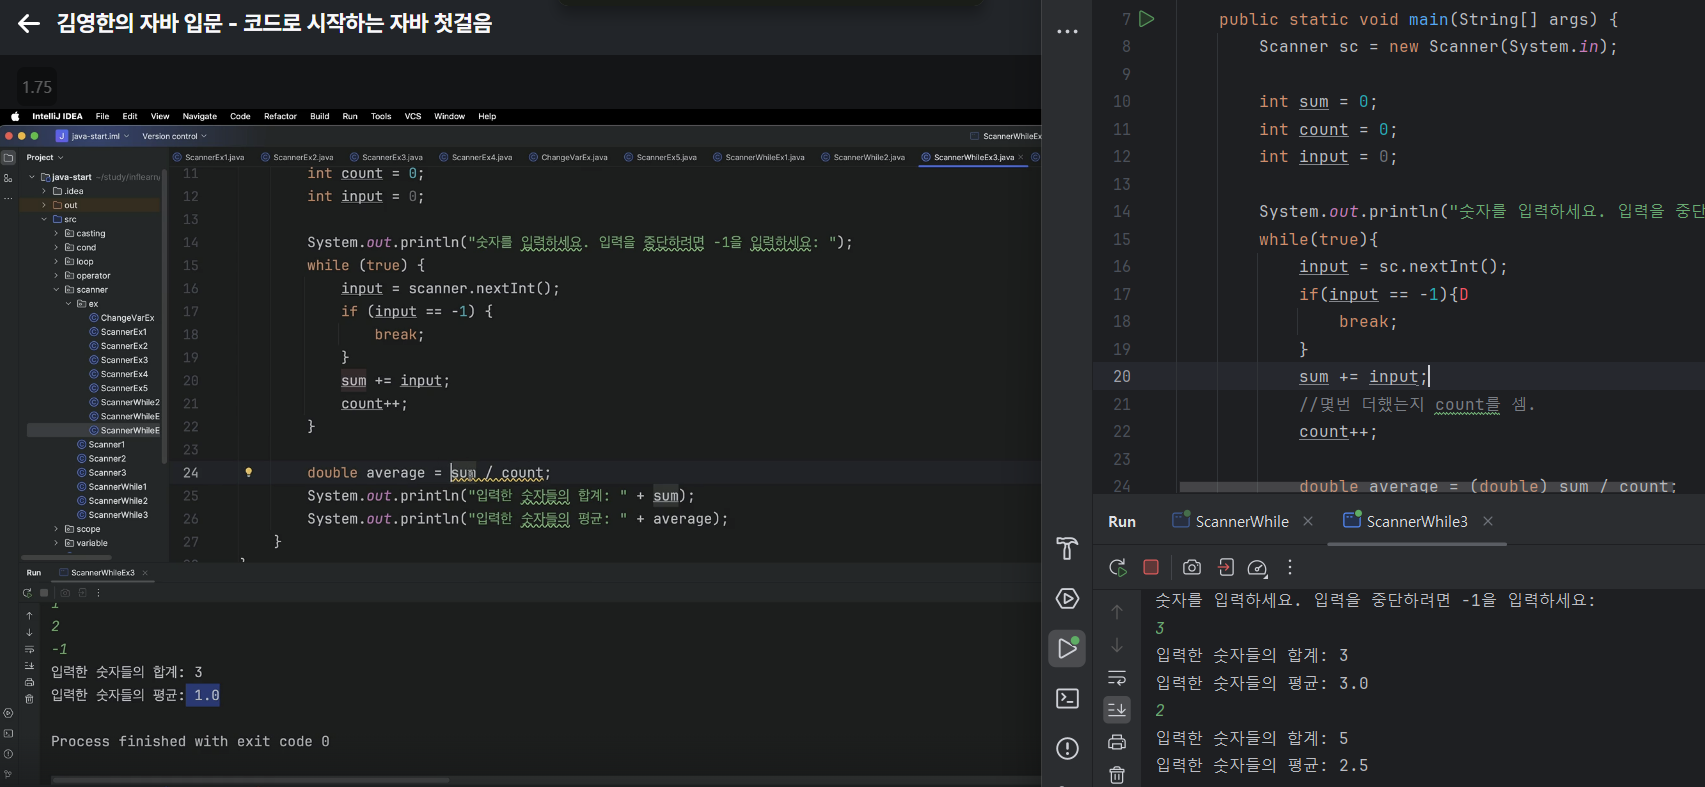This screenshot has width=1705, height=787.
Task: Open the Build menu in video IntelliJ
Action: (x=319, y=116)
